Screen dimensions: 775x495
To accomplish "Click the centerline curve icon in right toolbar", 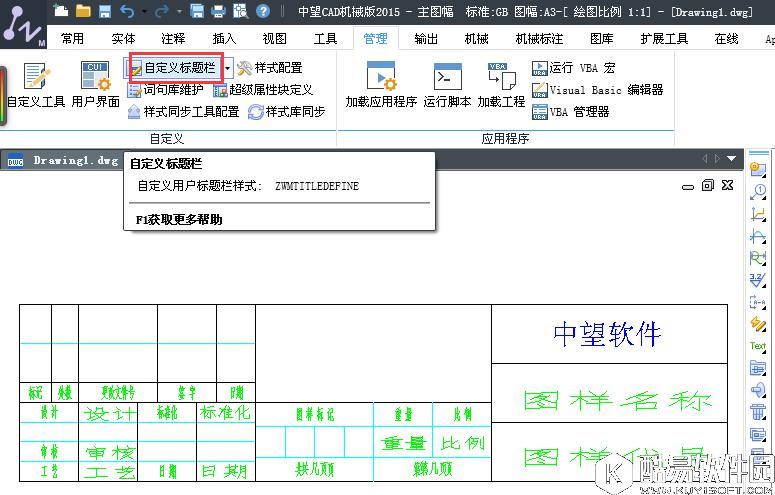I will click(x=758, y=235).
